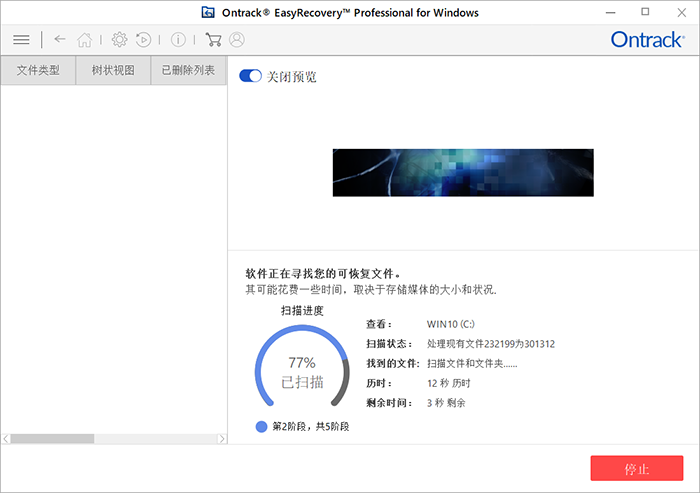Switch to the 文件类型 tab
Viewport: 700px width, 493px height.
coord(38,70)
